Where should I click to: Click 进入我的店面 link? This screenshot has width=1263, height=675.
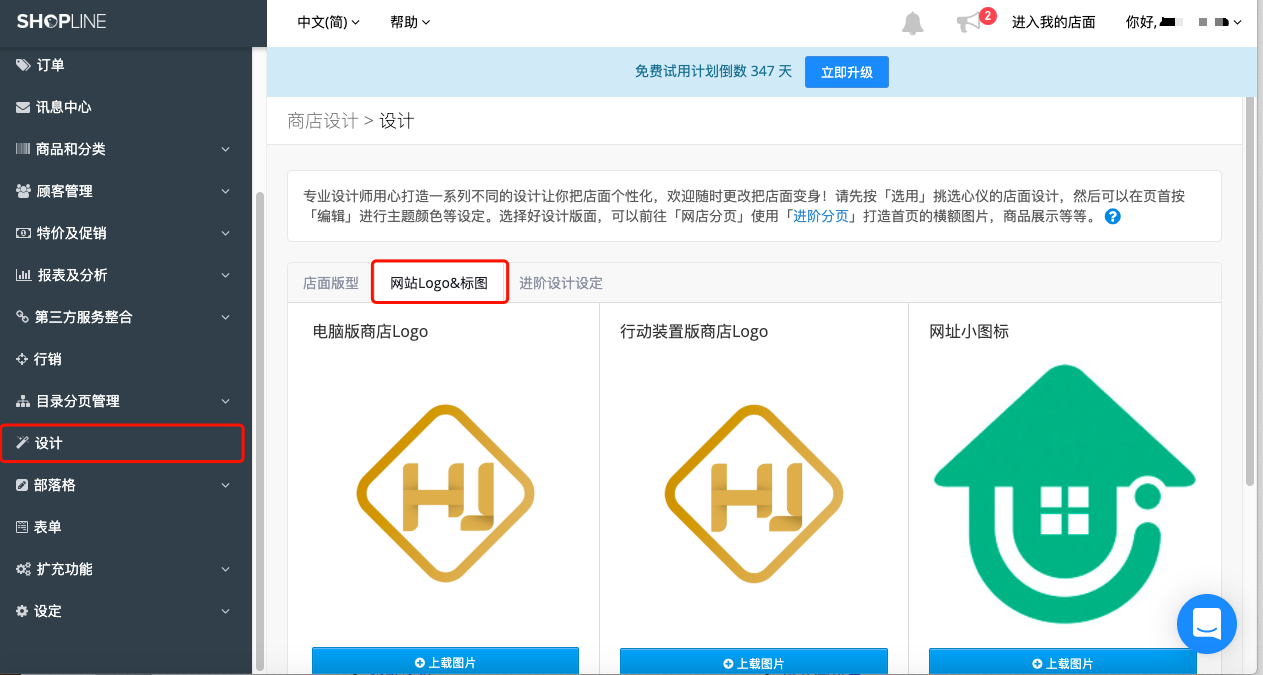[x=1054, y=22]
